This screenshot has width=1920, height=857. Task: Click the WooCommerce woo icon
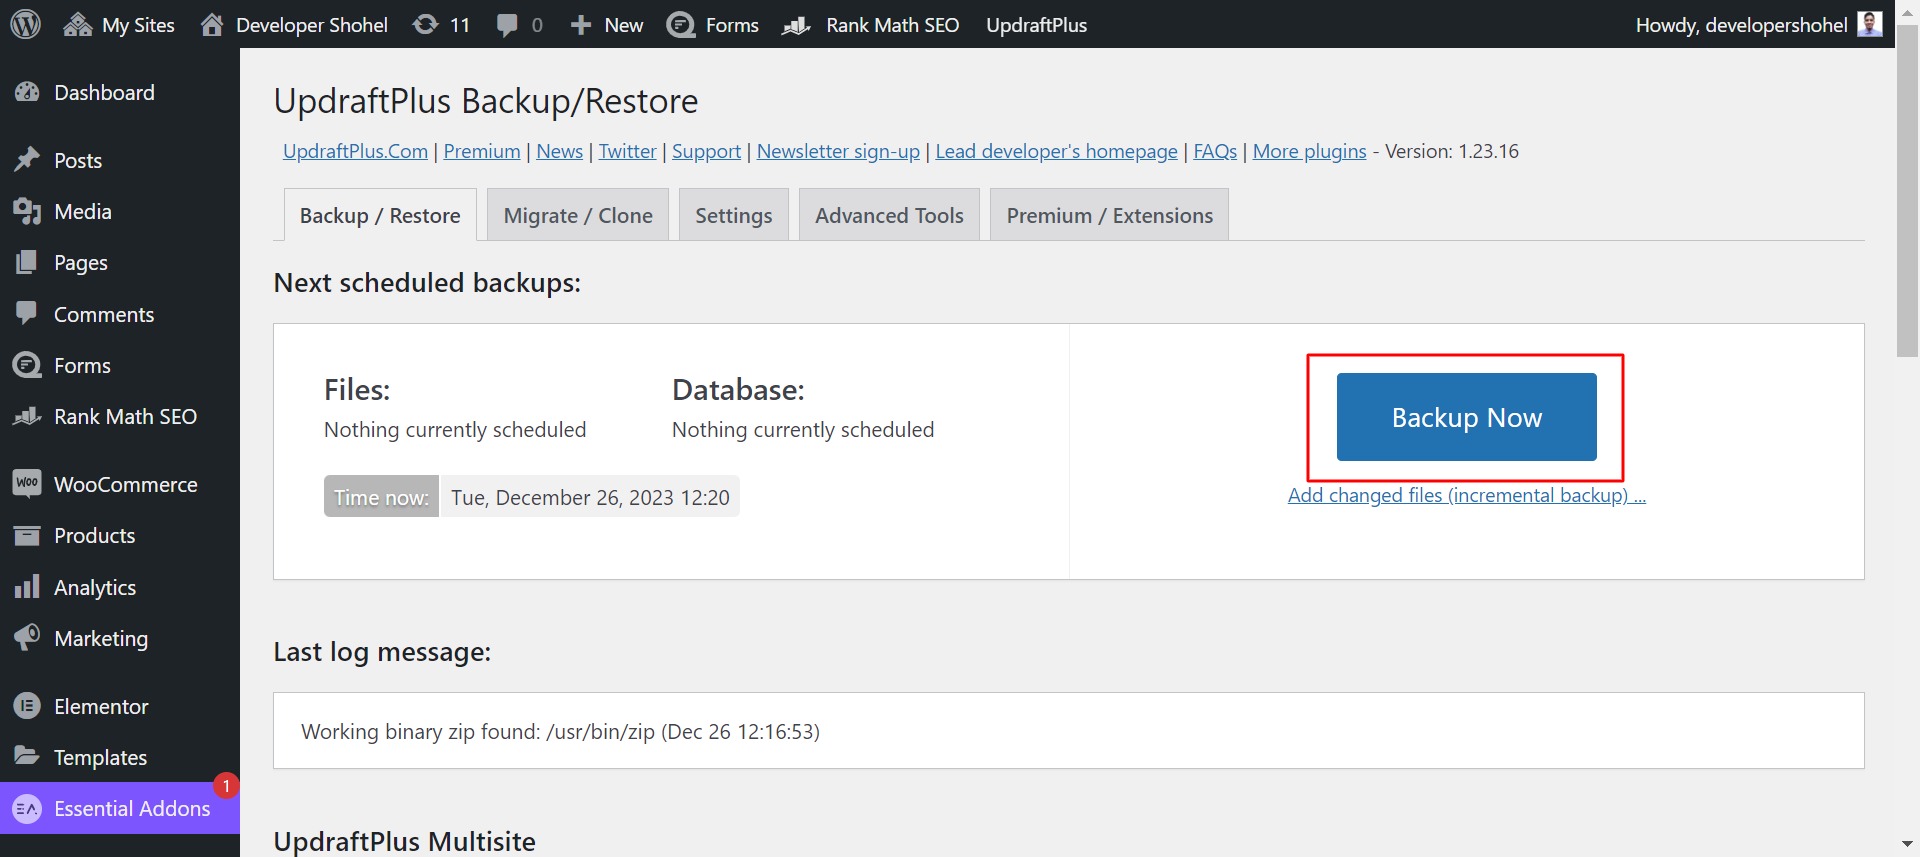point(27,484)
